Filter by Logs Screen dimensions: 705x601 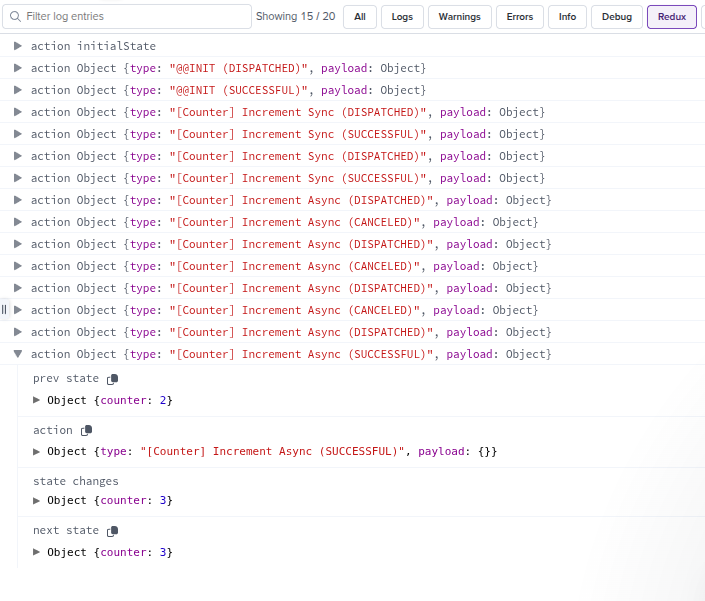[x=402, y=17]
